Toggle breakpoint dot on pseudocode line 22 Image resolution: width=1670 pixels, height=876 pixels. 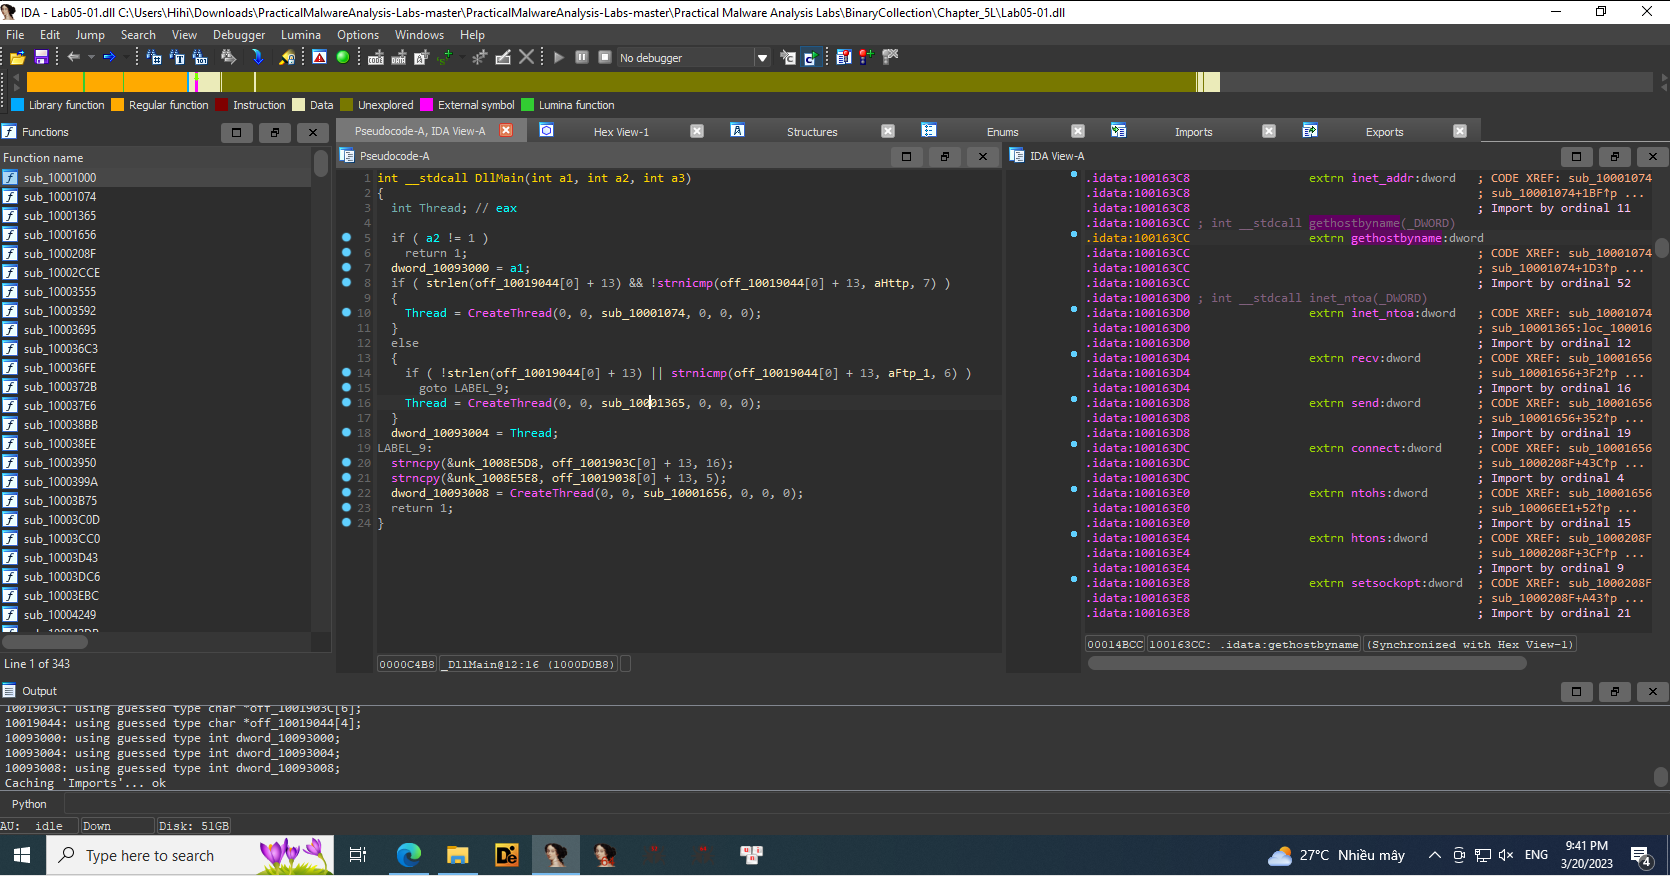click(x=346, y=493)
